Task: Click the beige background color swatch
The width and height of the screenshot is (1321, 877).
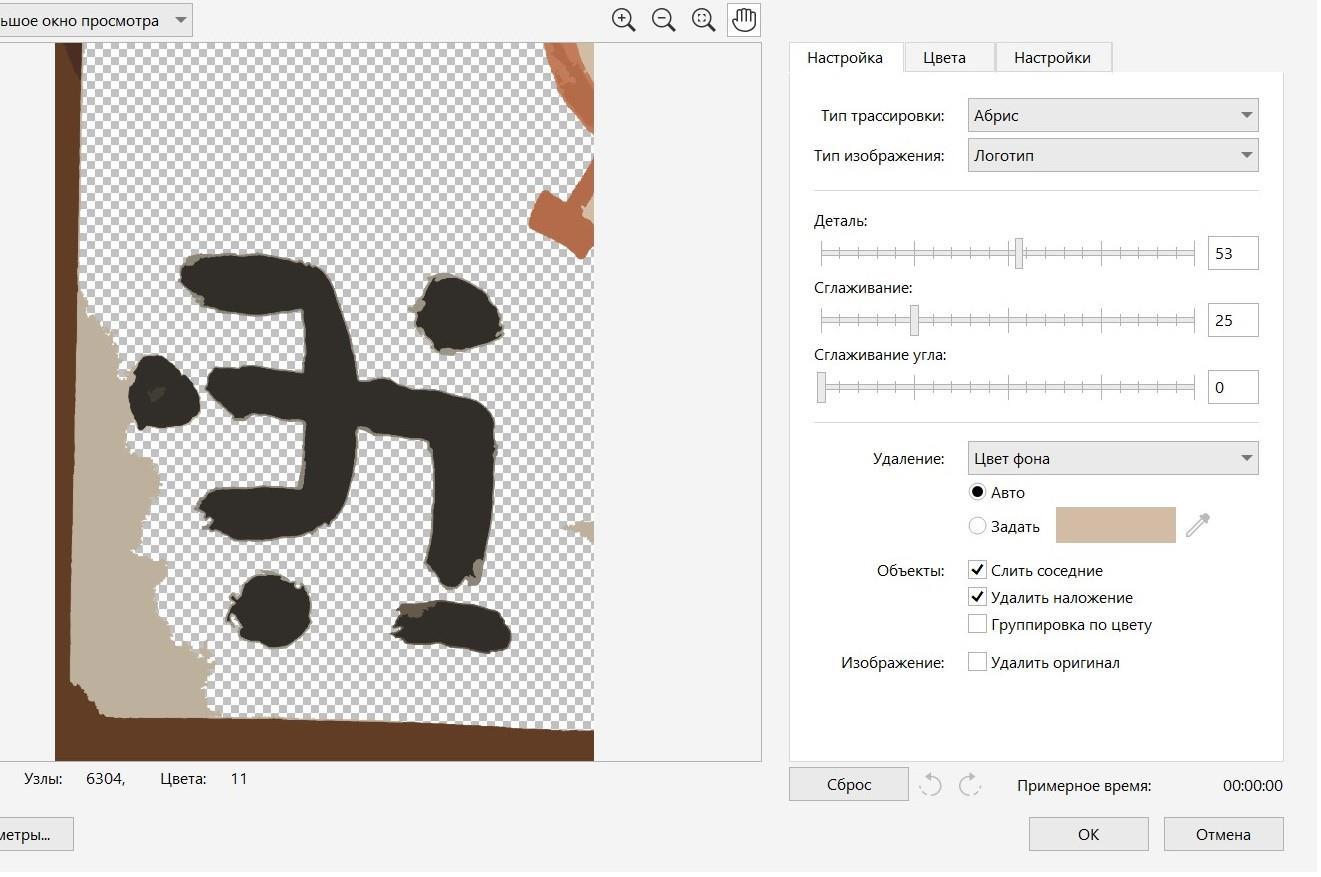Action: pos(1115,525)
